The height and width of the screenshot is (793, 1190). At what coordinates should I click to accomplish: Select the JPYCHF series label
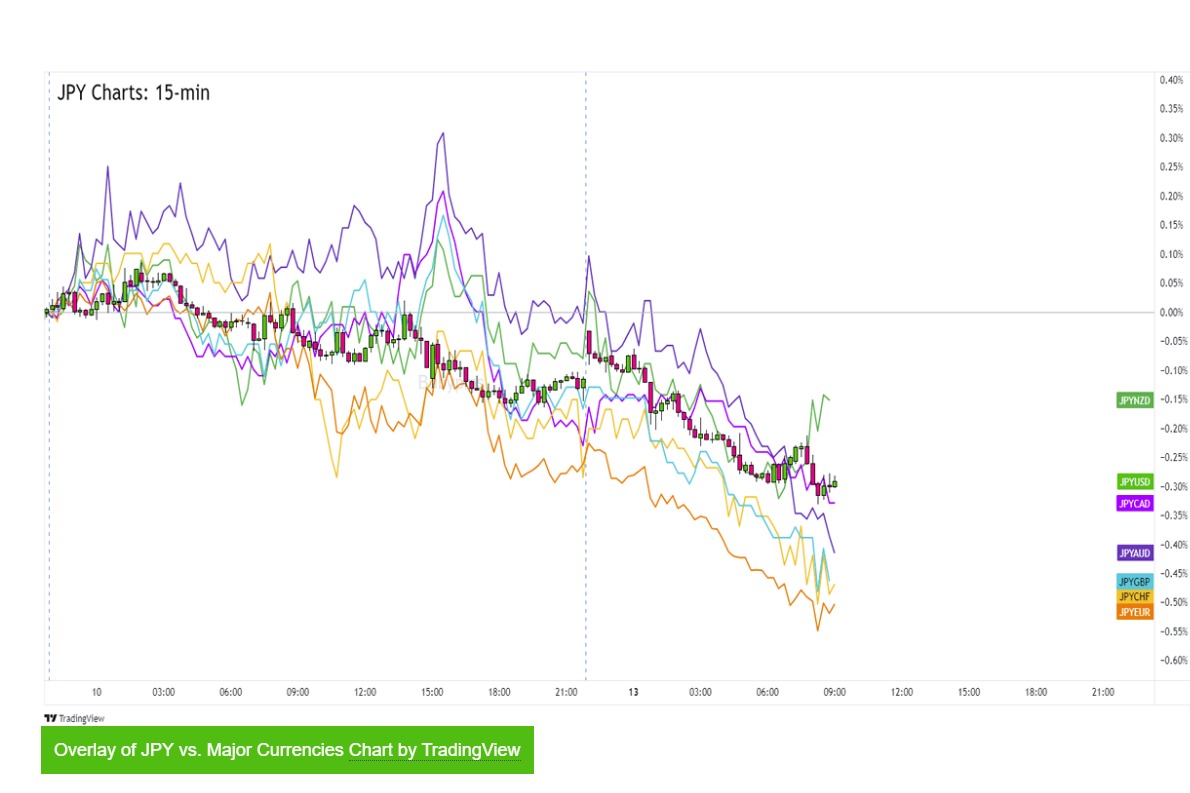(1135, 597)
